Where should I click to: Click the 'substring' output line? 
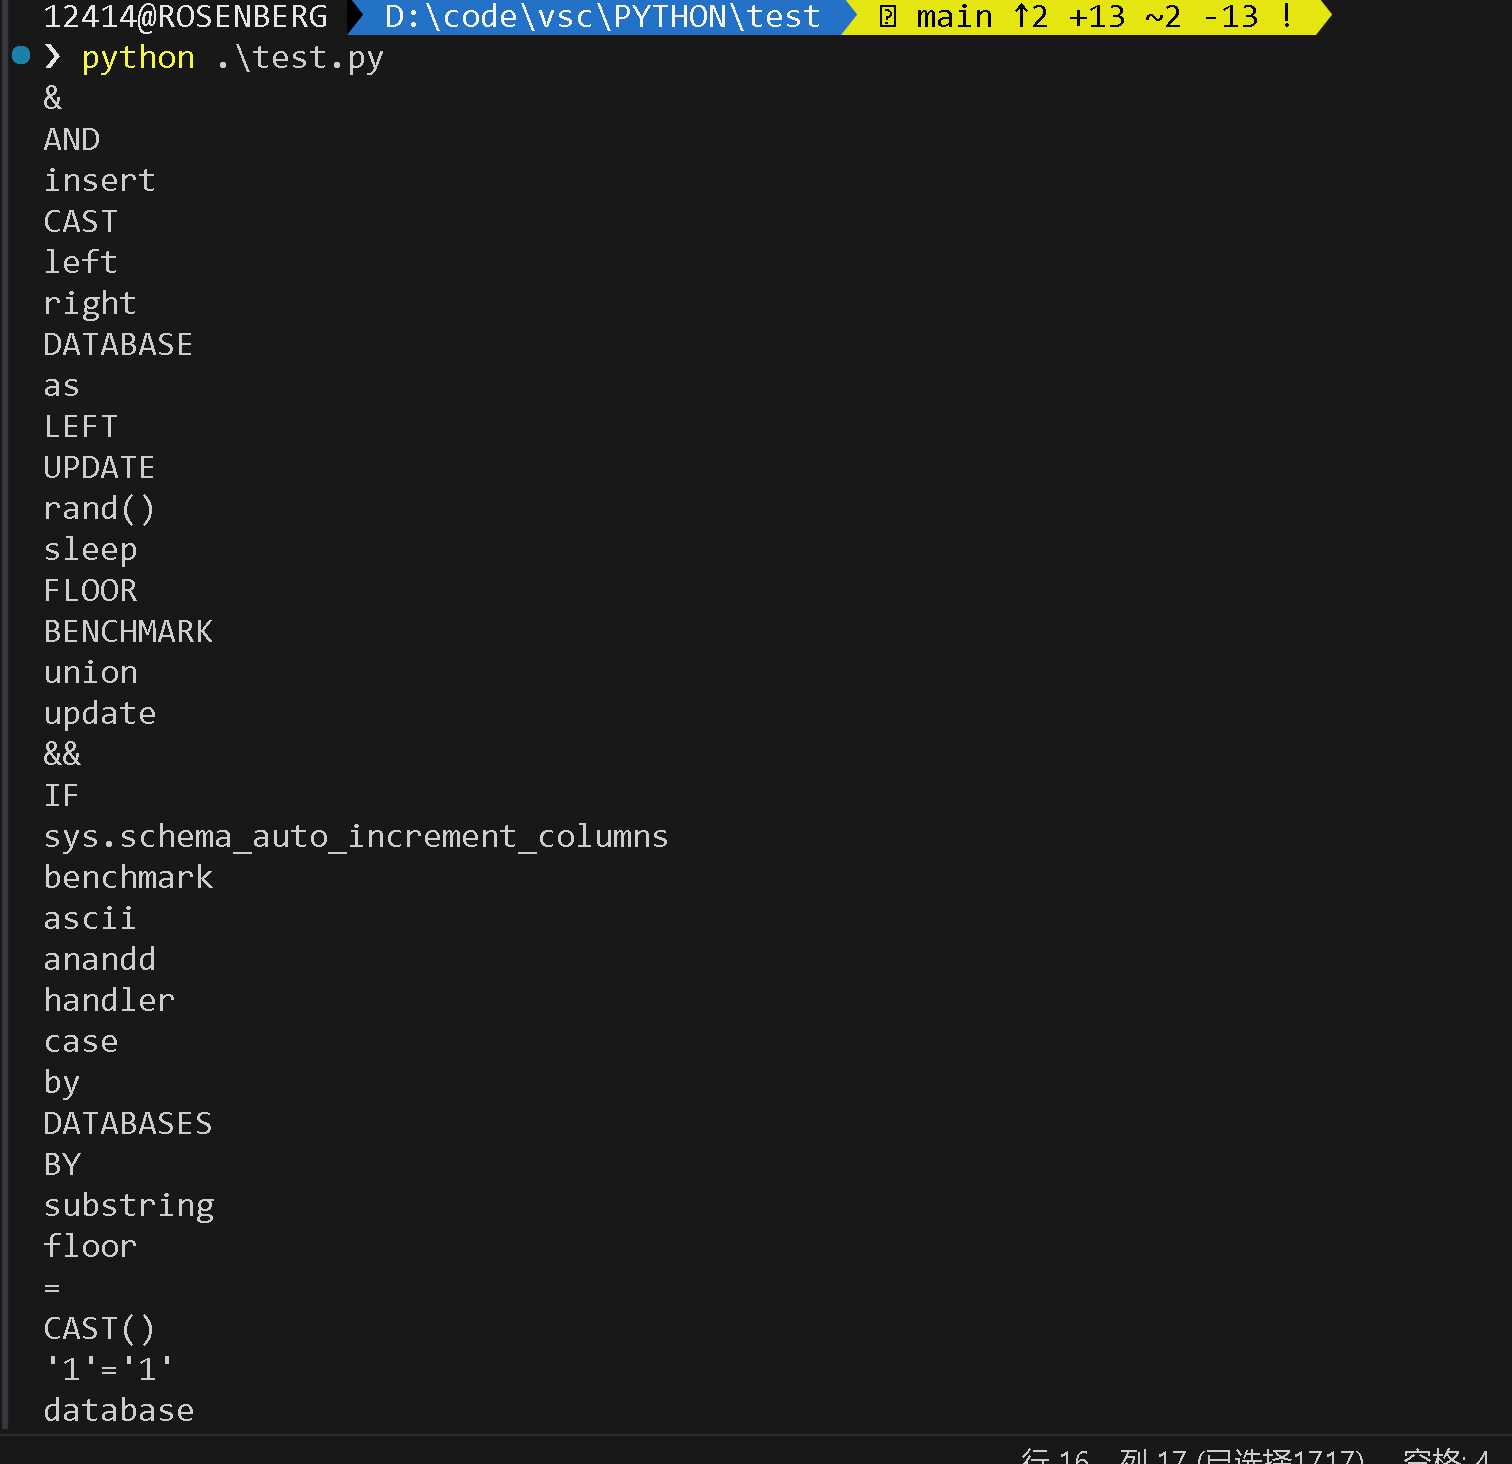tap(129, 1205)
